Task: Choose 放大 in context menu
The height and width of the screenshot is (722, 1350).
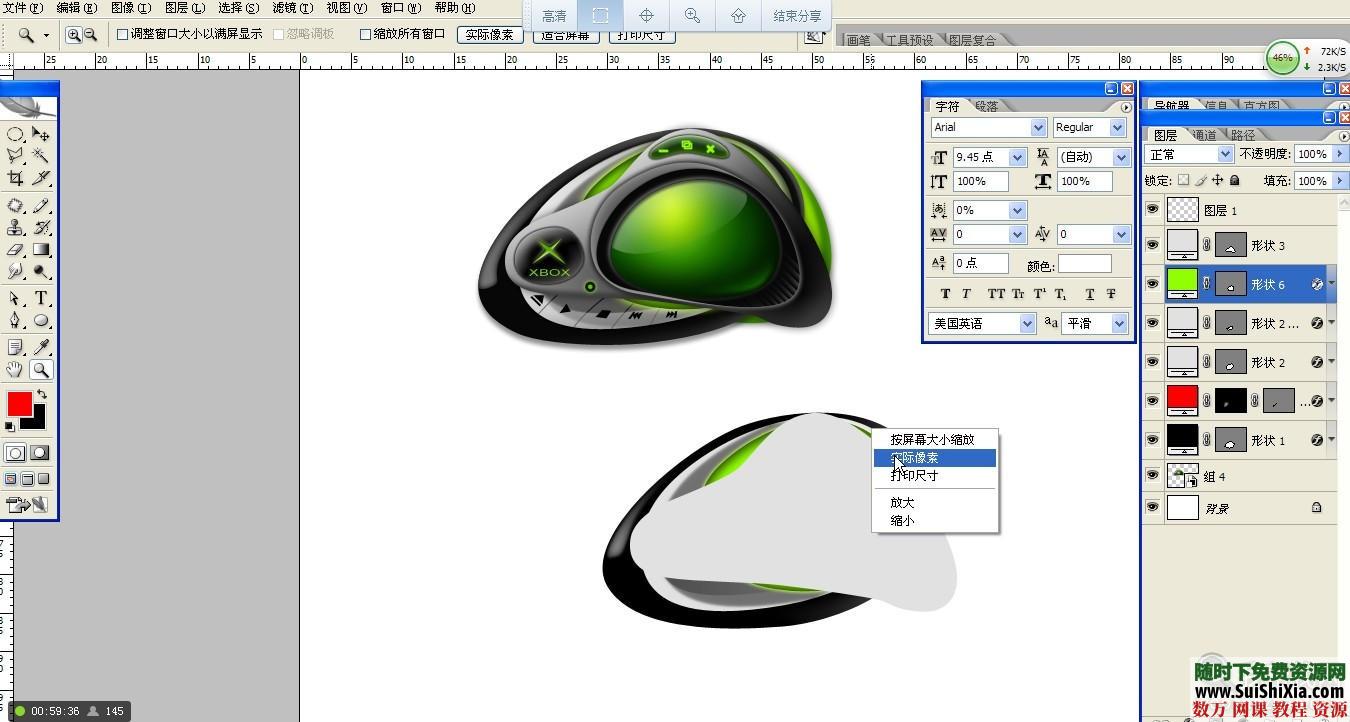Action: pos(902,502)
